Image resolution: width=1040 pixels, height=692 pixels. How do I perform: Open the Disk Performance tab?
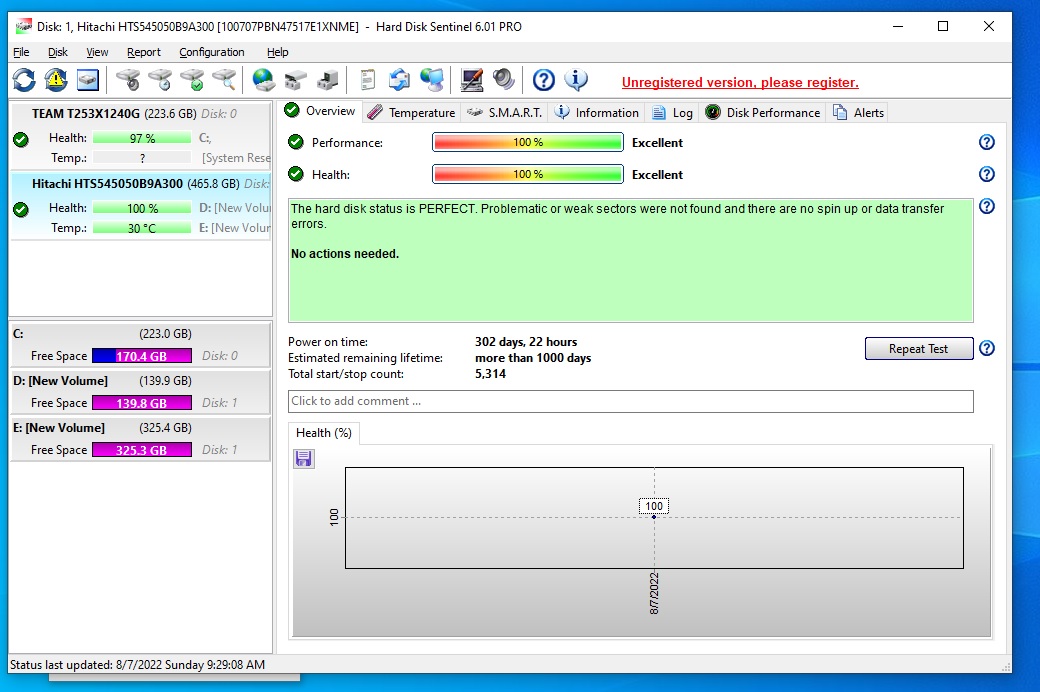click(x=763, y=113)
